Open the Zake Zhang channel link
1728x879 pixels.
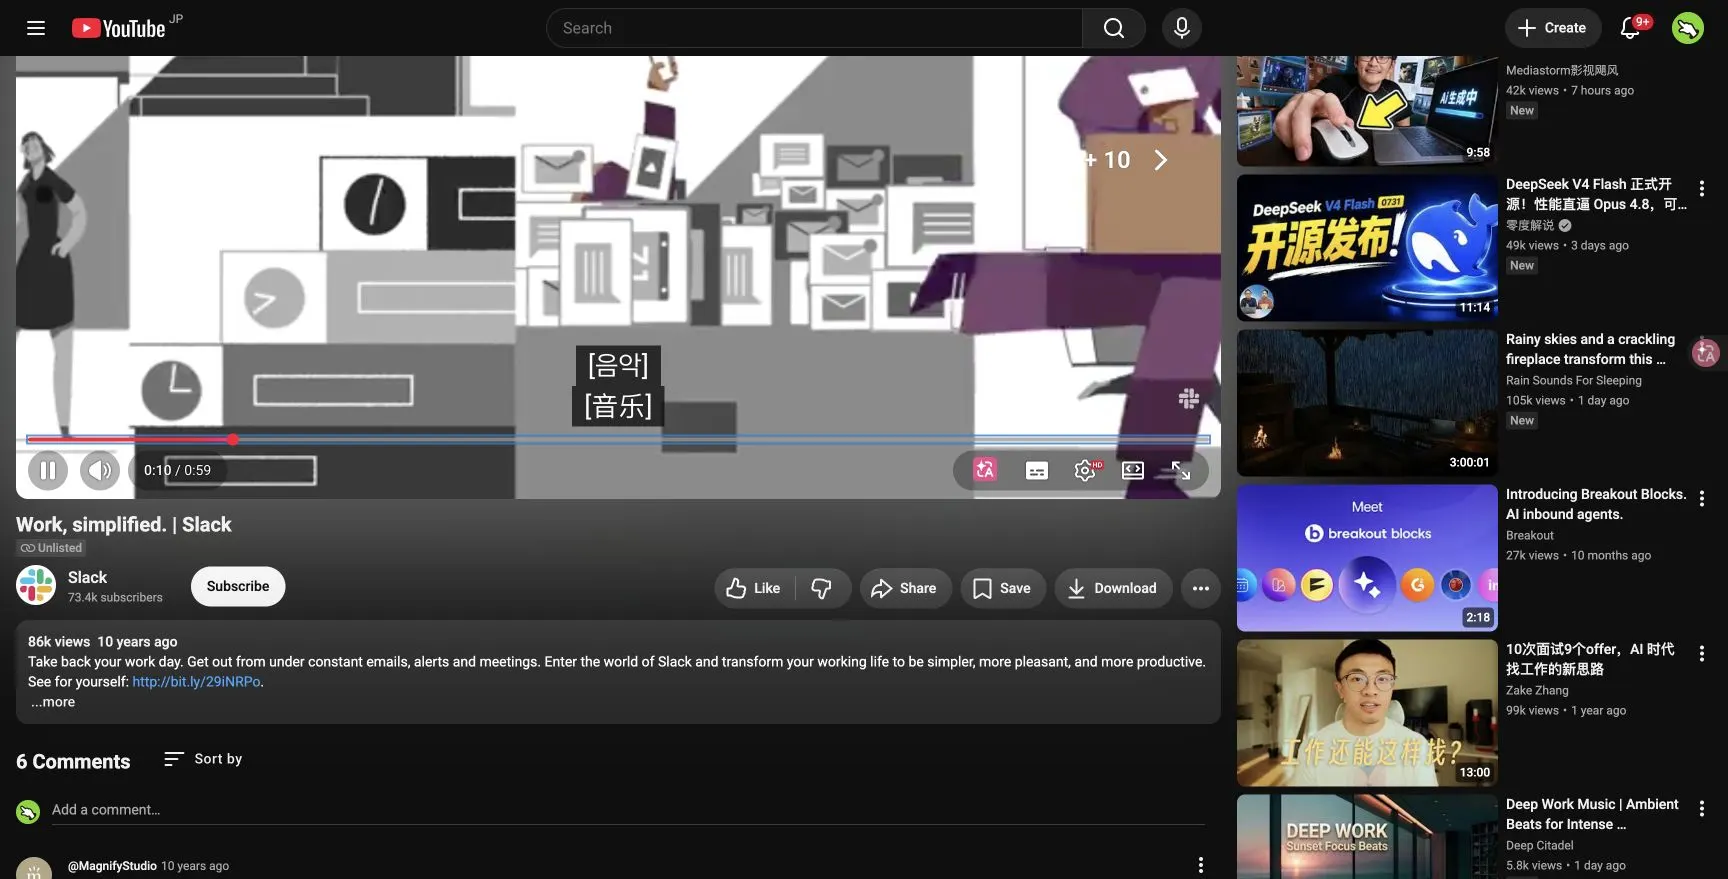(1537, 690)
